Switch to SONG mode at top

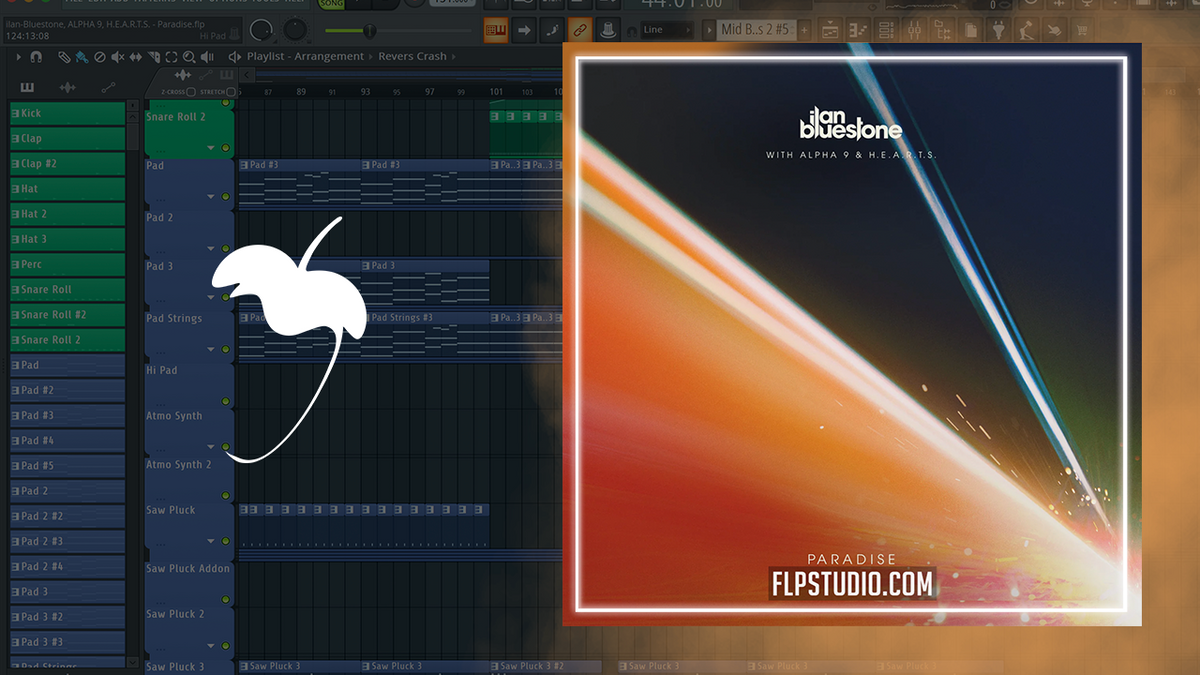pyautogui.click(x=331, y=4)
